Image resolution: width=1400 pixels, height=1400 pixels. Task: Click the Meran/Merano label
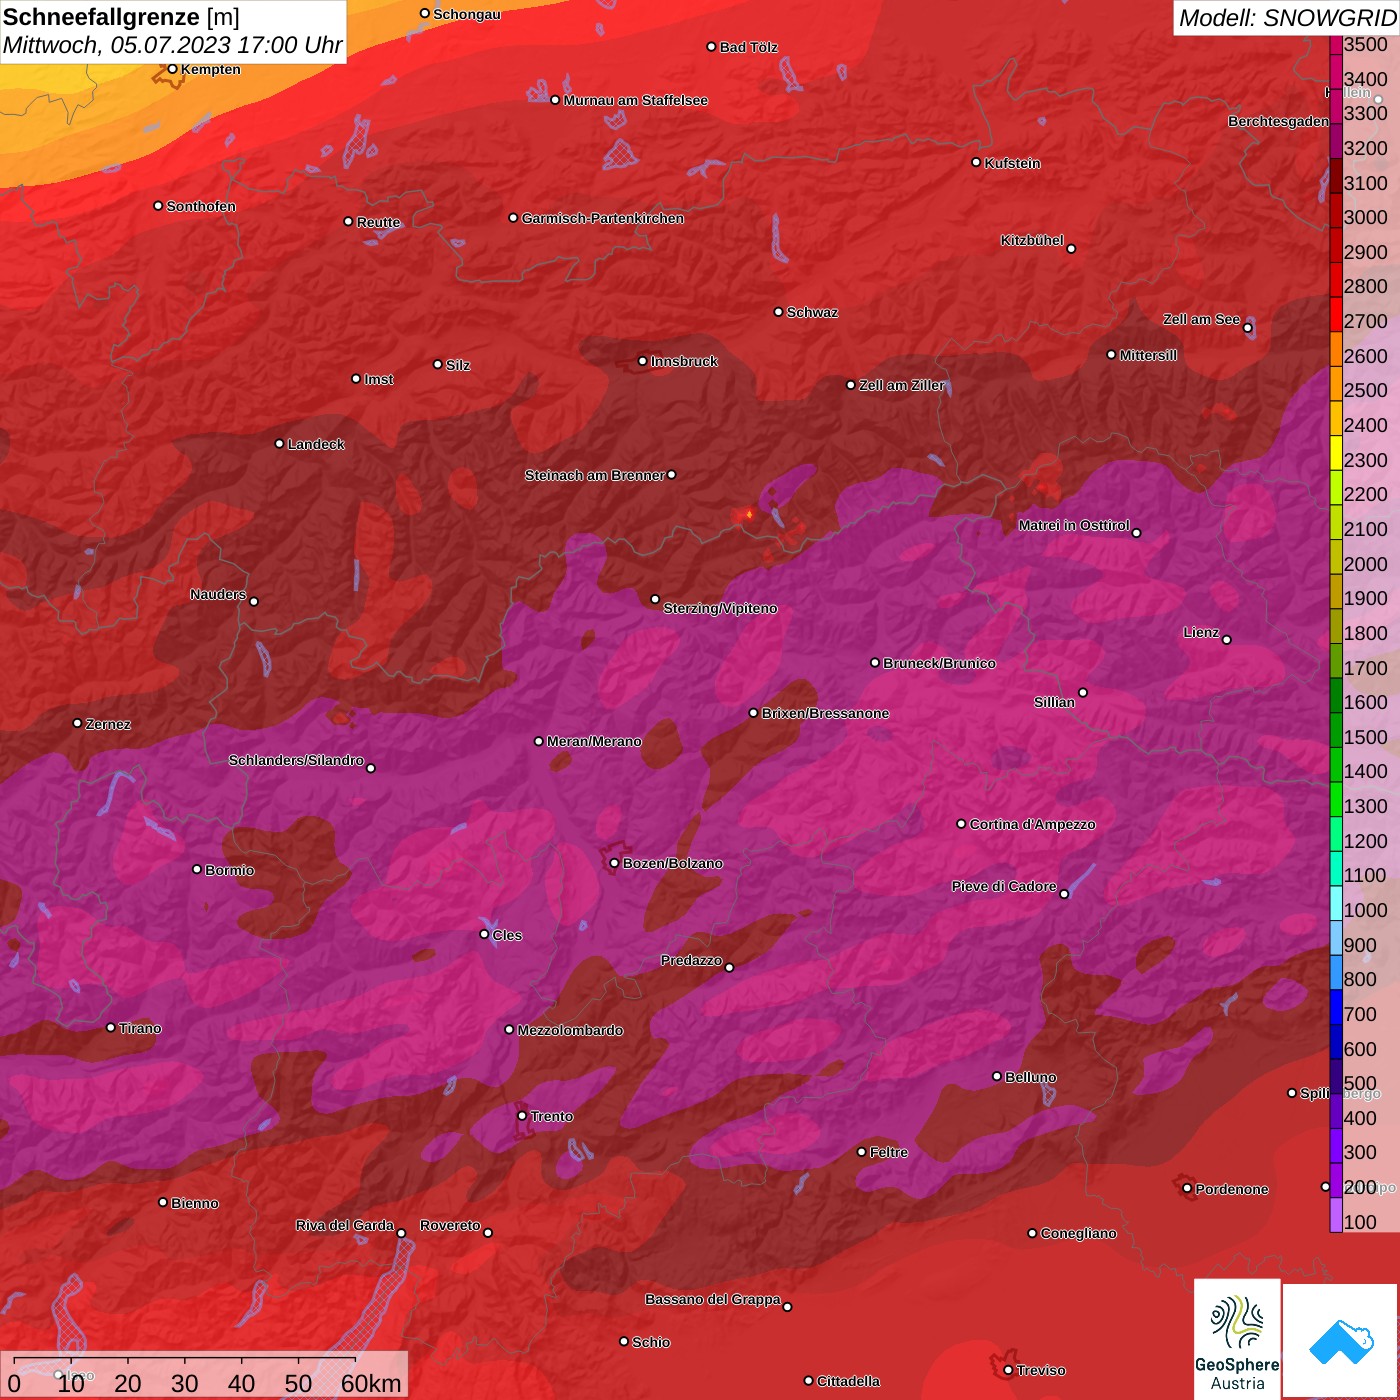[x=594, y=741]
